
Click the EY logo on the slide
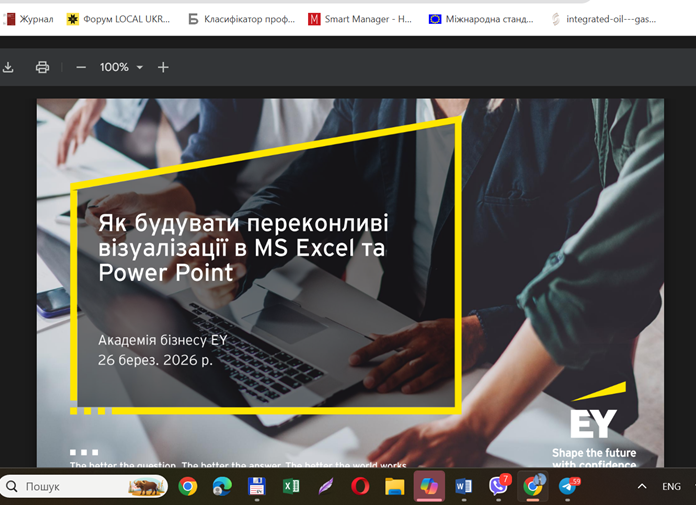[598, 410]
